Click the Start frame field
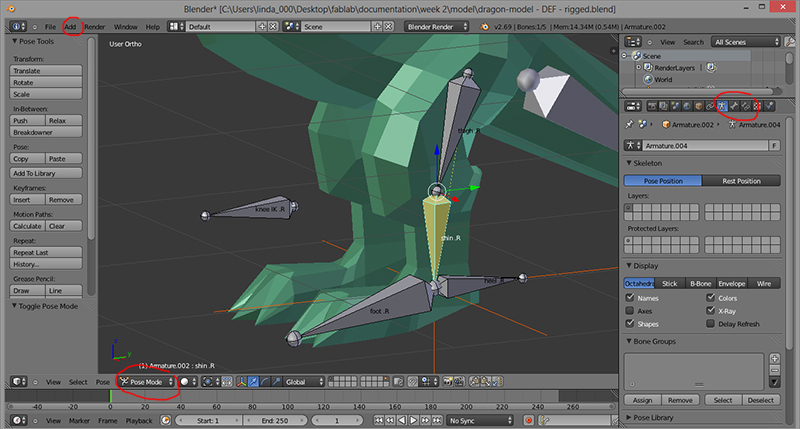The height and width of the screenshot is (429, 800). click(208, 420)
